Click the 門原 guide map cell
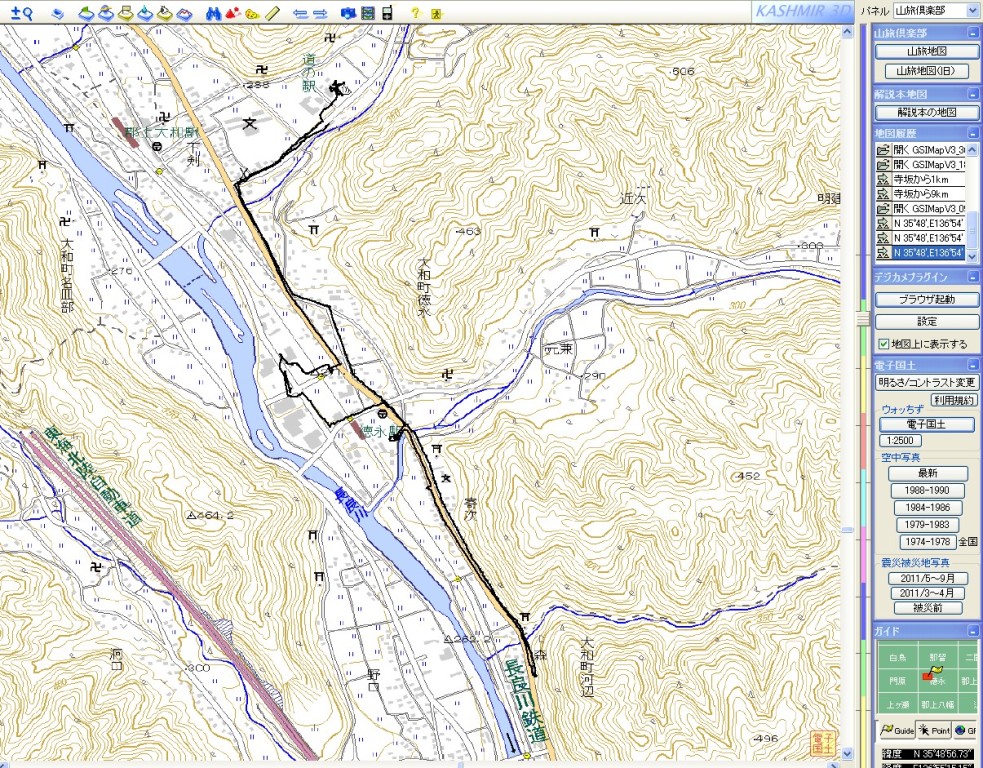The image size is (983, 768). (x=898, y=681)
